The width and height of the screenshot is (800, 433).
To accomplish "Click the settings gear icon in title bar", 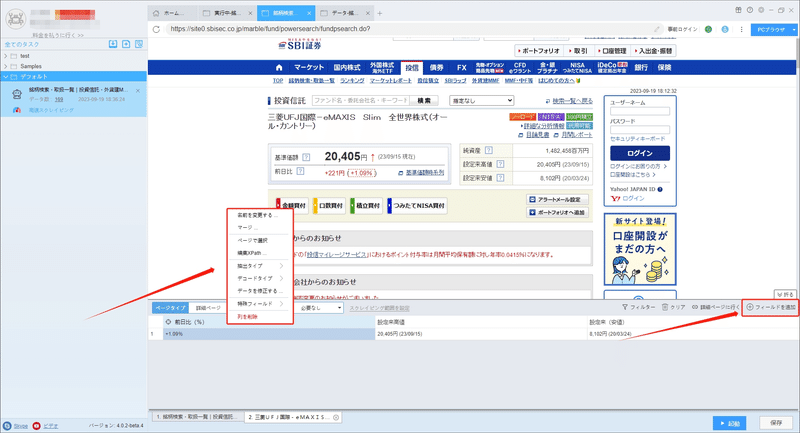I will coord(761,10).
